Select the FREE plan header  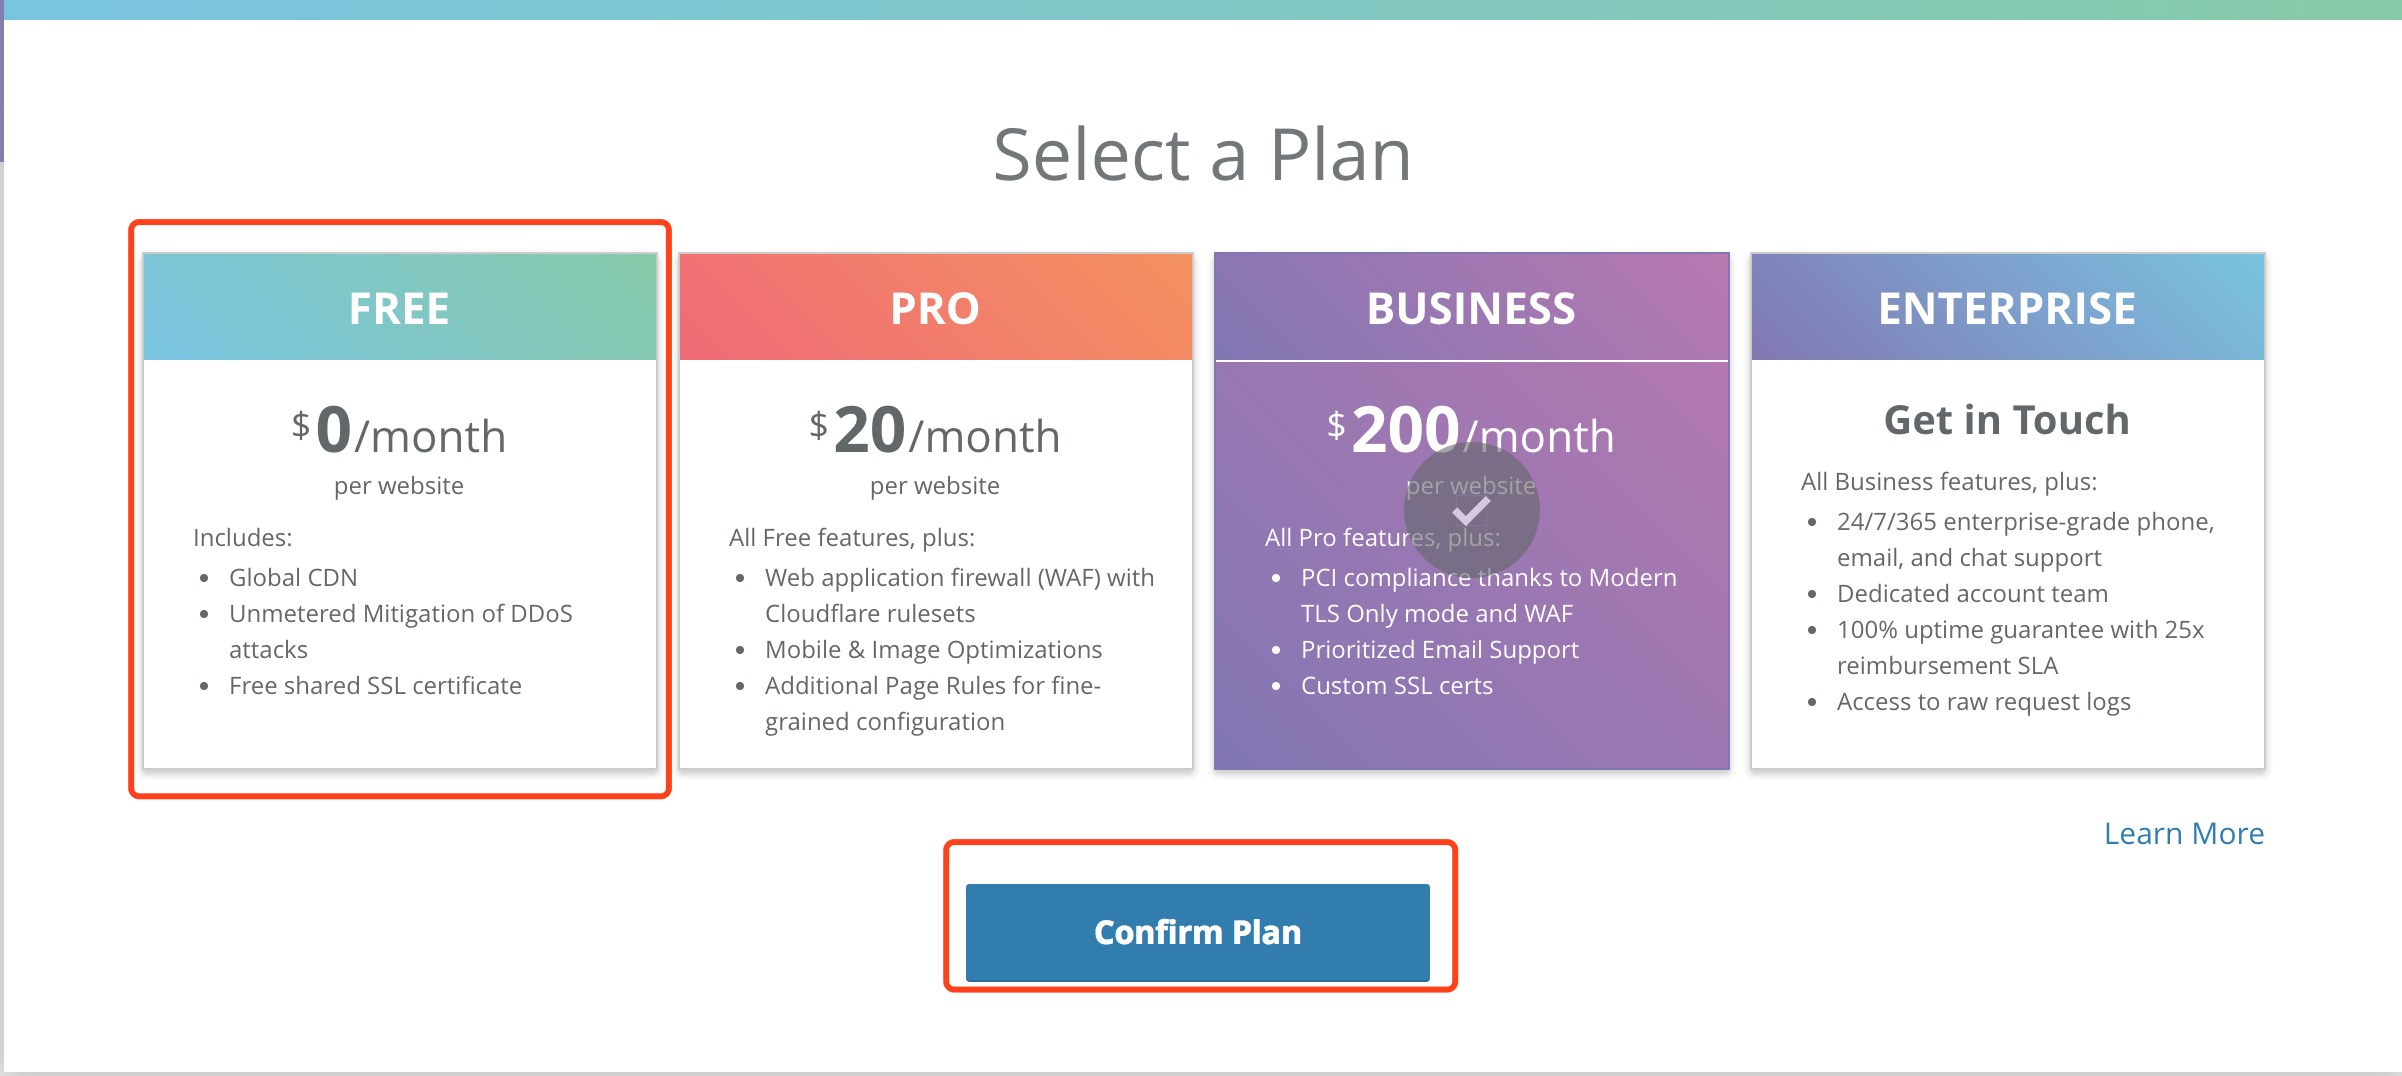[x=399, y=308]
